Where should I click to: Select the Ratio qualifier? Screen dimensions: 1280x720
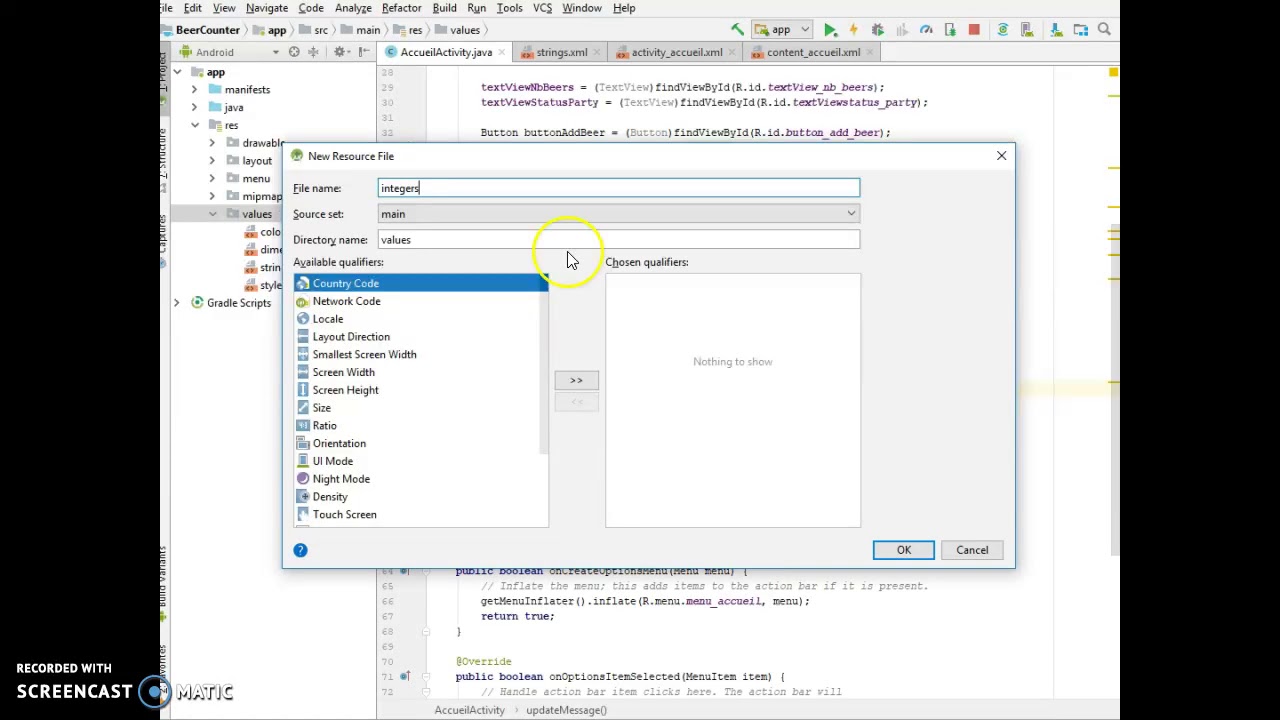pyautogui.click(x=421, y=426)
